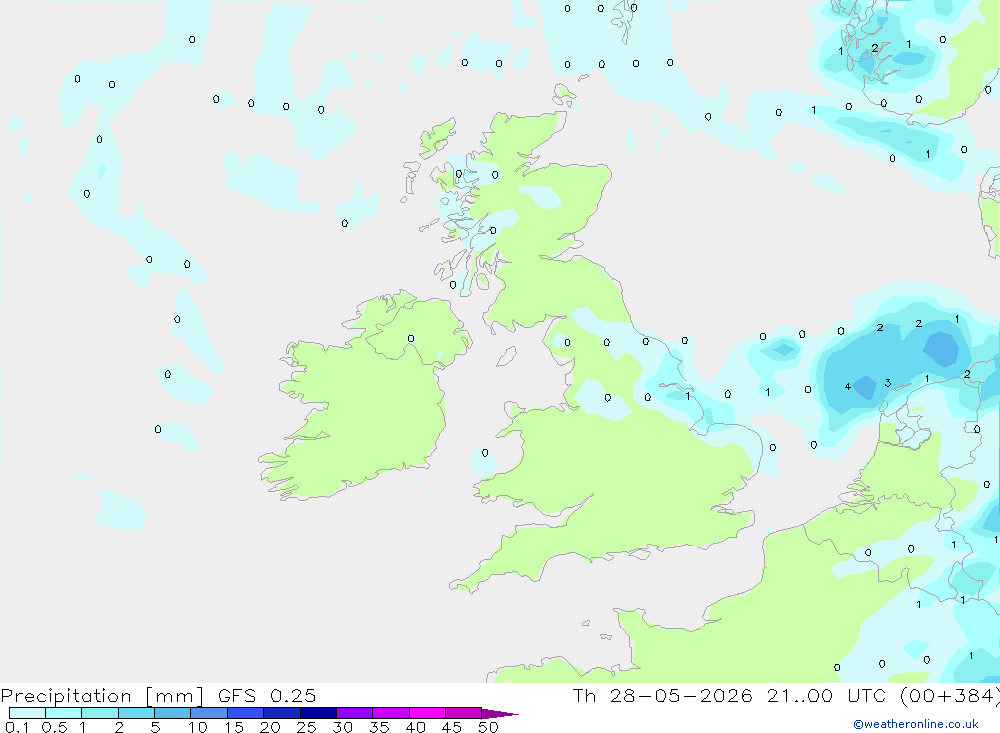Click the legend scale label "10"

[x=198, y=727]
